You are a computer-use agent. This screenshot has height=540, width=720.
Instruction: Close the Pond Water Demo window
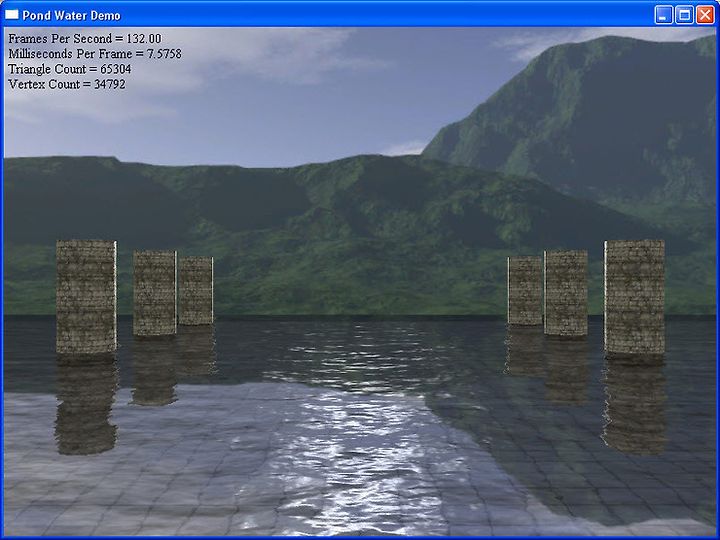point(705,15)
